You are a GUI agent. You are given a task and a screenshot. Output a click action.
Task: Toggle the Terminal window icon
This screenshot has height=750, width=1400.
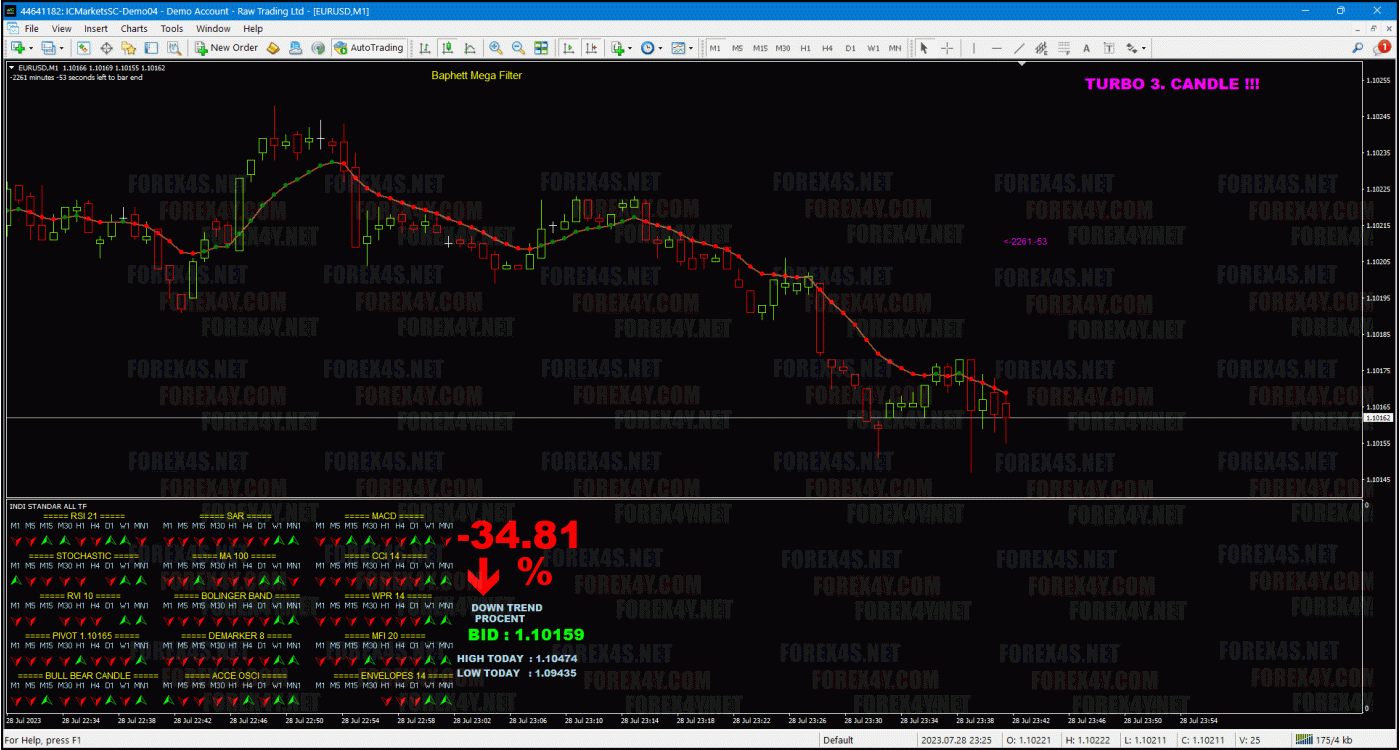click(151, 48)
